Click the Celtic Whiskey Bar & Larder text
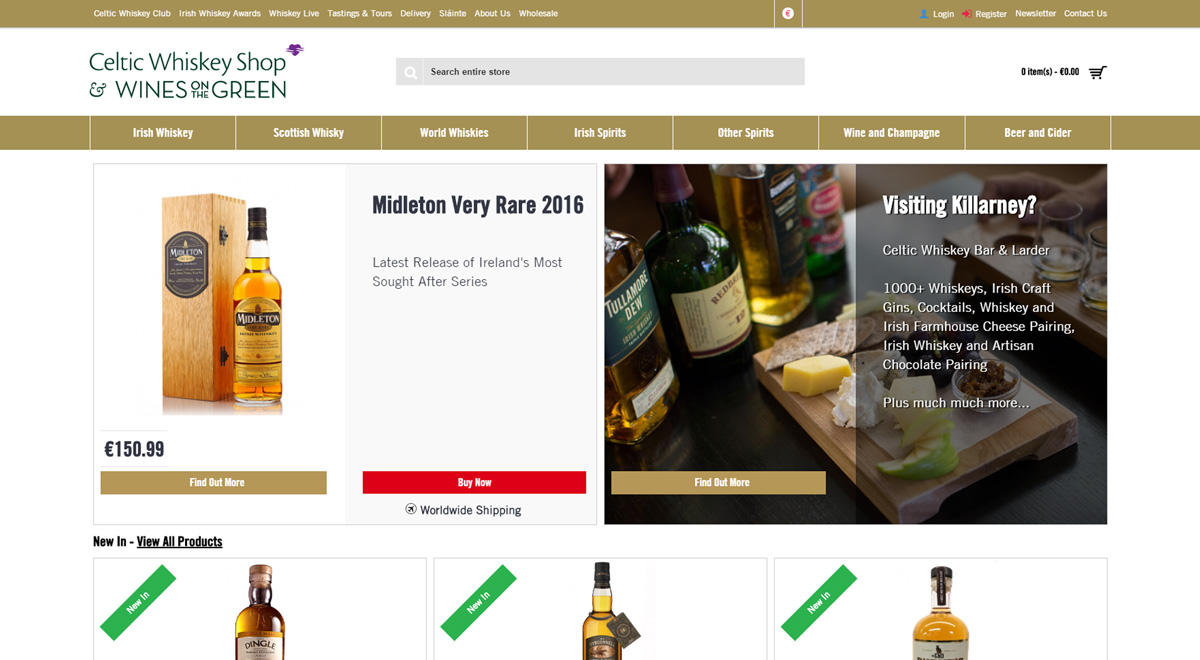Viewport: 1200px width, 660px height. pyautogui.click(x=966, y=250)
